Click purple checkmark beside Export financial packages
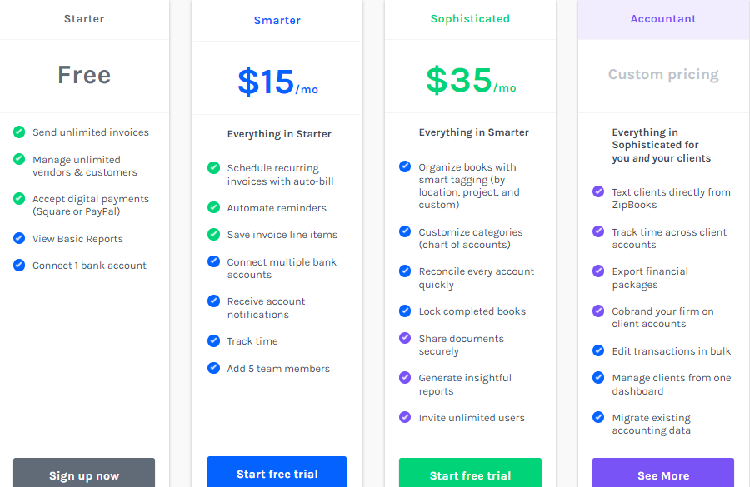 click(x=598, y=271)
